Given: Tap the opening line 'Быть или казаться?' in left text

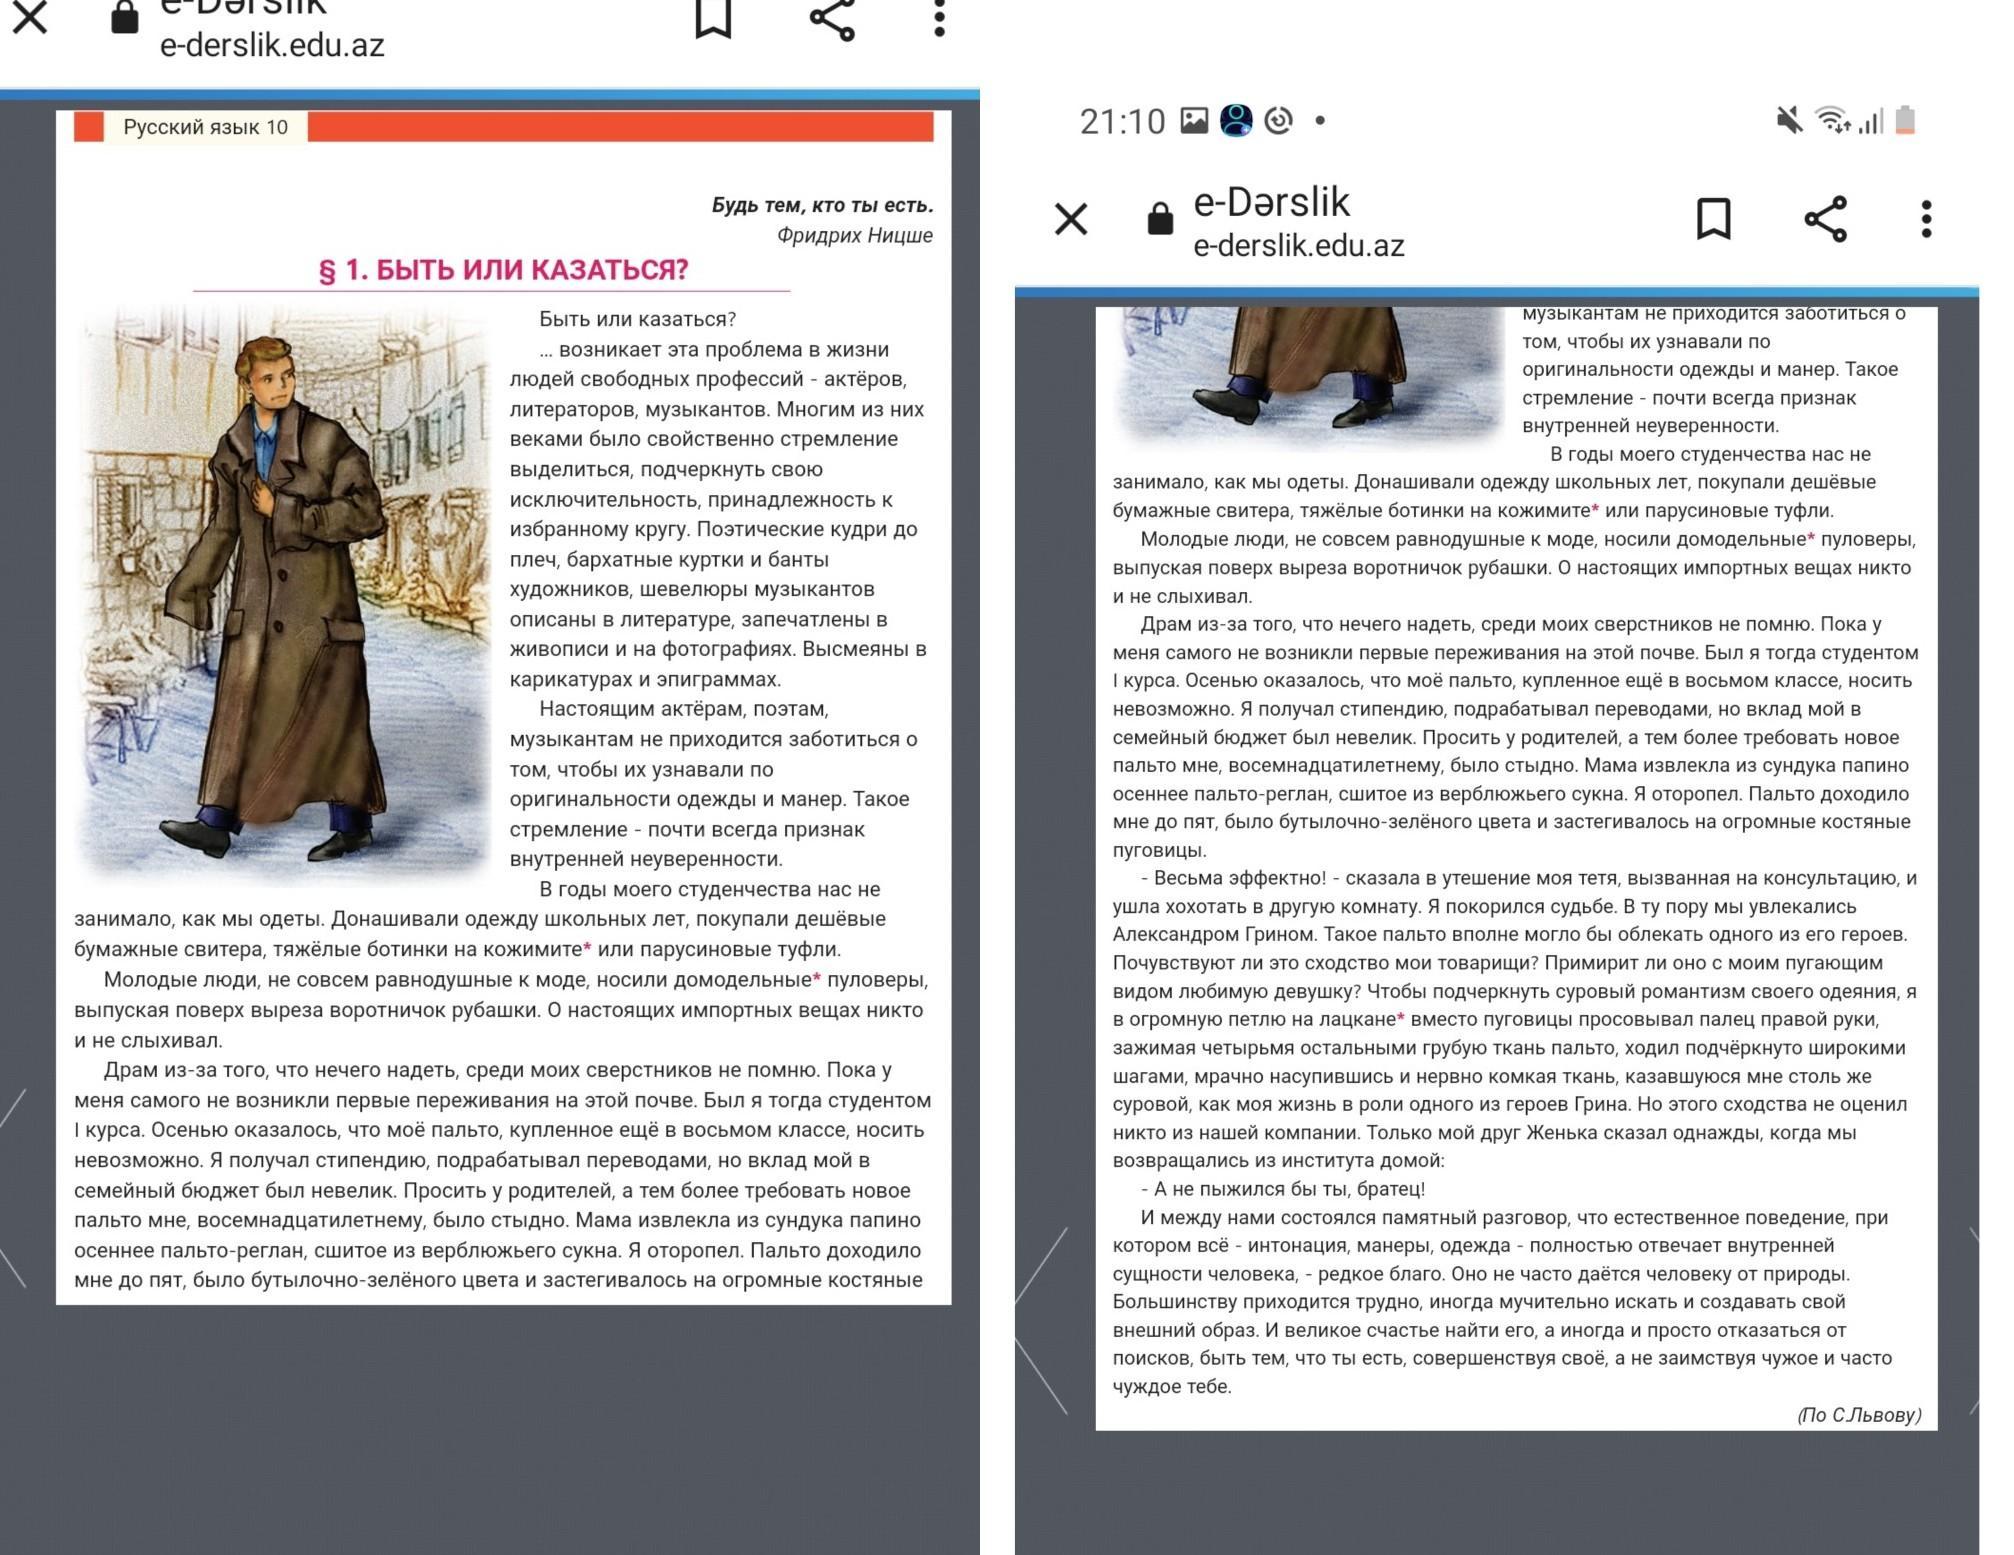Looking at the screenshot, I should tap(637, 320).
